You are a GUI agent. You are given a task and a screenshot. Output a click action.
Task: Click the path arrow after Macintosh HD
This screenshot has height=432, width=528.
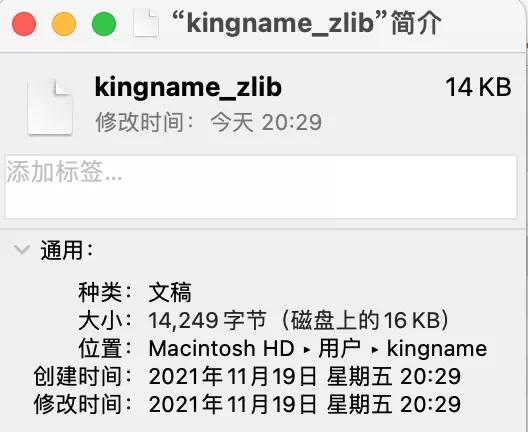point(306,350)
